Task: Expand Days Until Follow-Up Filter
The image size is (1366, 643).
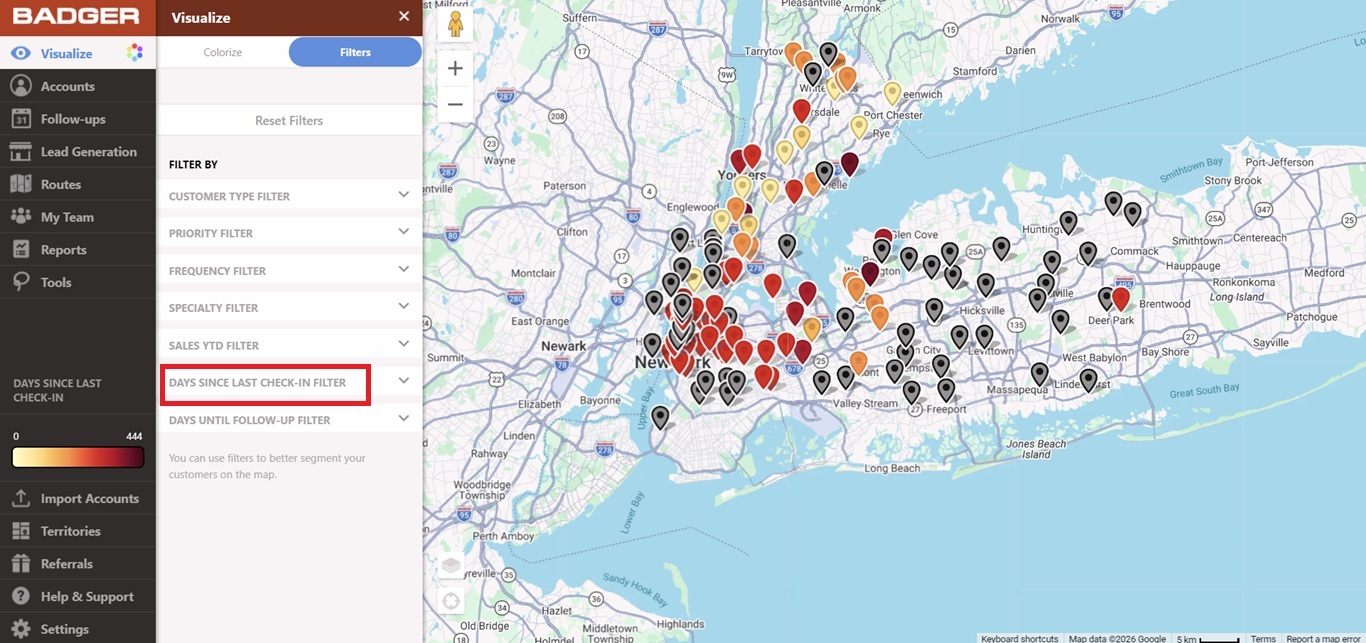Action: point(289,420)
